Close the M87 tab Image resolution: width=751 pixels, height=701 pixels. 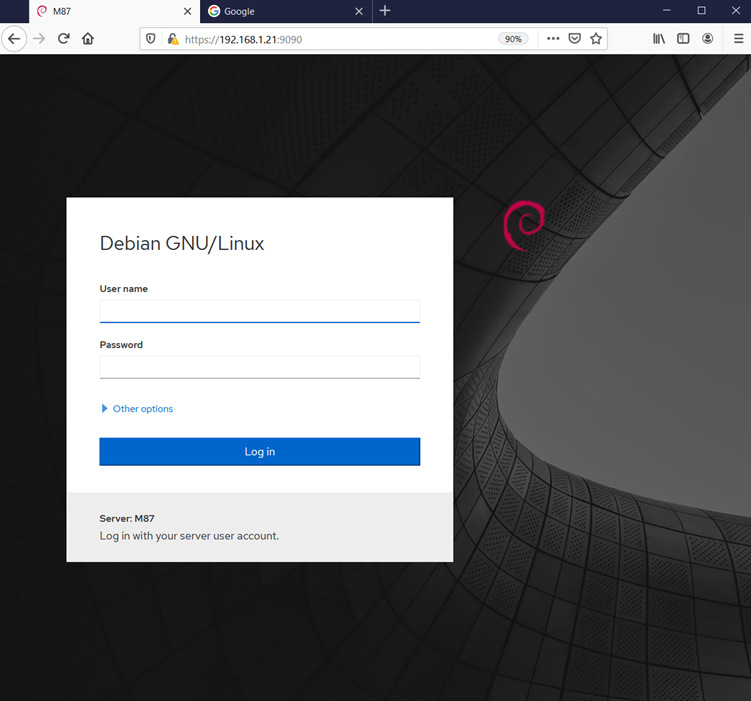[x=187, y=11]
